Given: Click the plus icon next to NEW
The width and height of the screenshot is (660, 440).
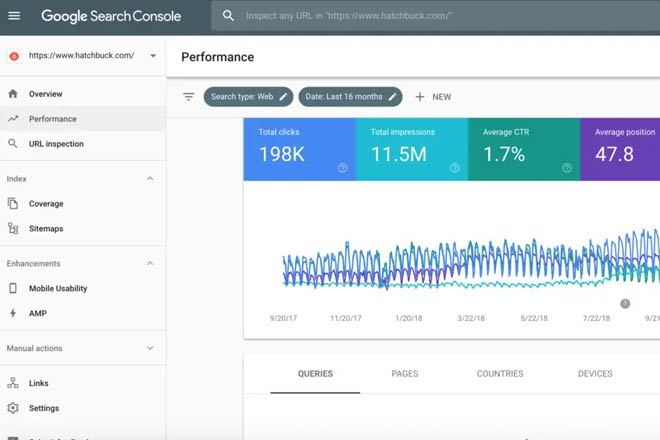Looking at the screenshot, I should click(x=420, y=97).
